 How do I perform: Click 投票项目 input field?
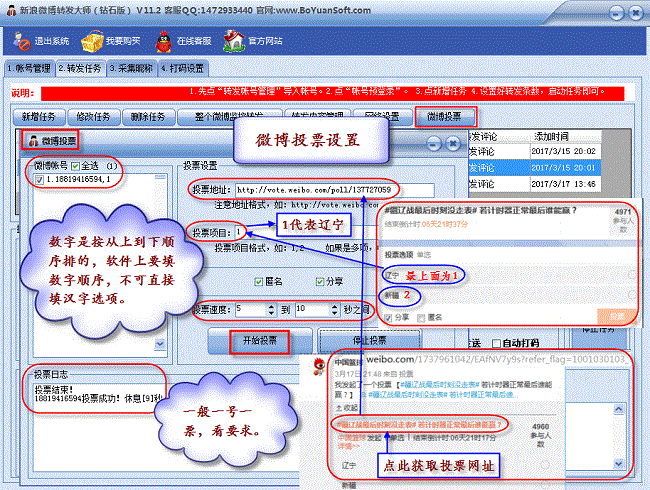coord(240,232)
